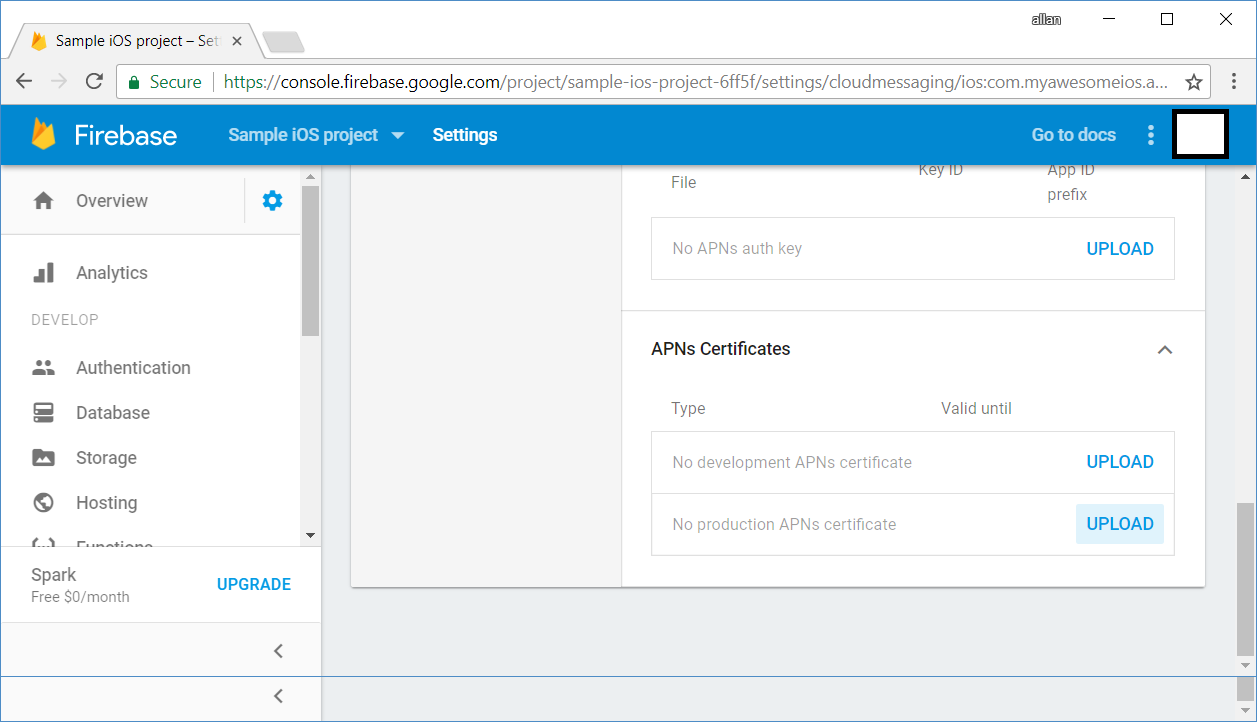The height and width of the screenshot is (722, 1257).
Task: Reload the page with refresh icon
Action: point(94,82)
